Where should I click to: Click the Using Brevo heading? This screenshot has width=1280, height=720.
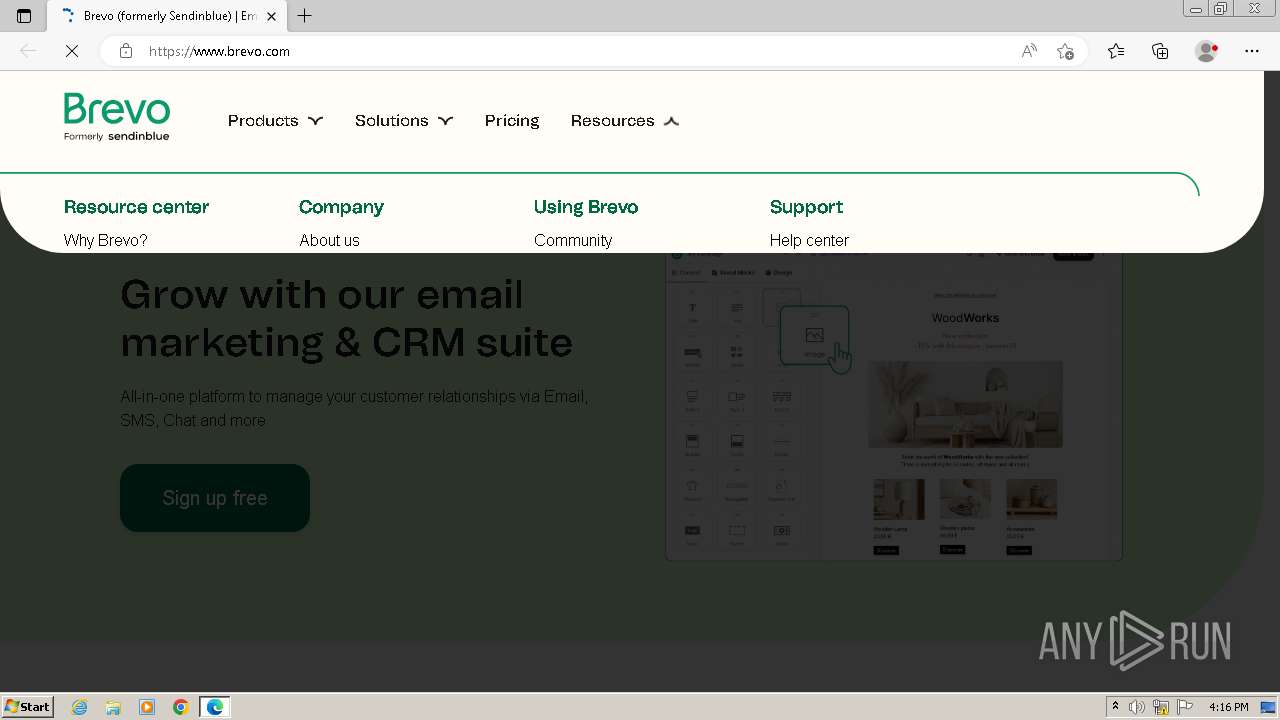coord(586,207)
